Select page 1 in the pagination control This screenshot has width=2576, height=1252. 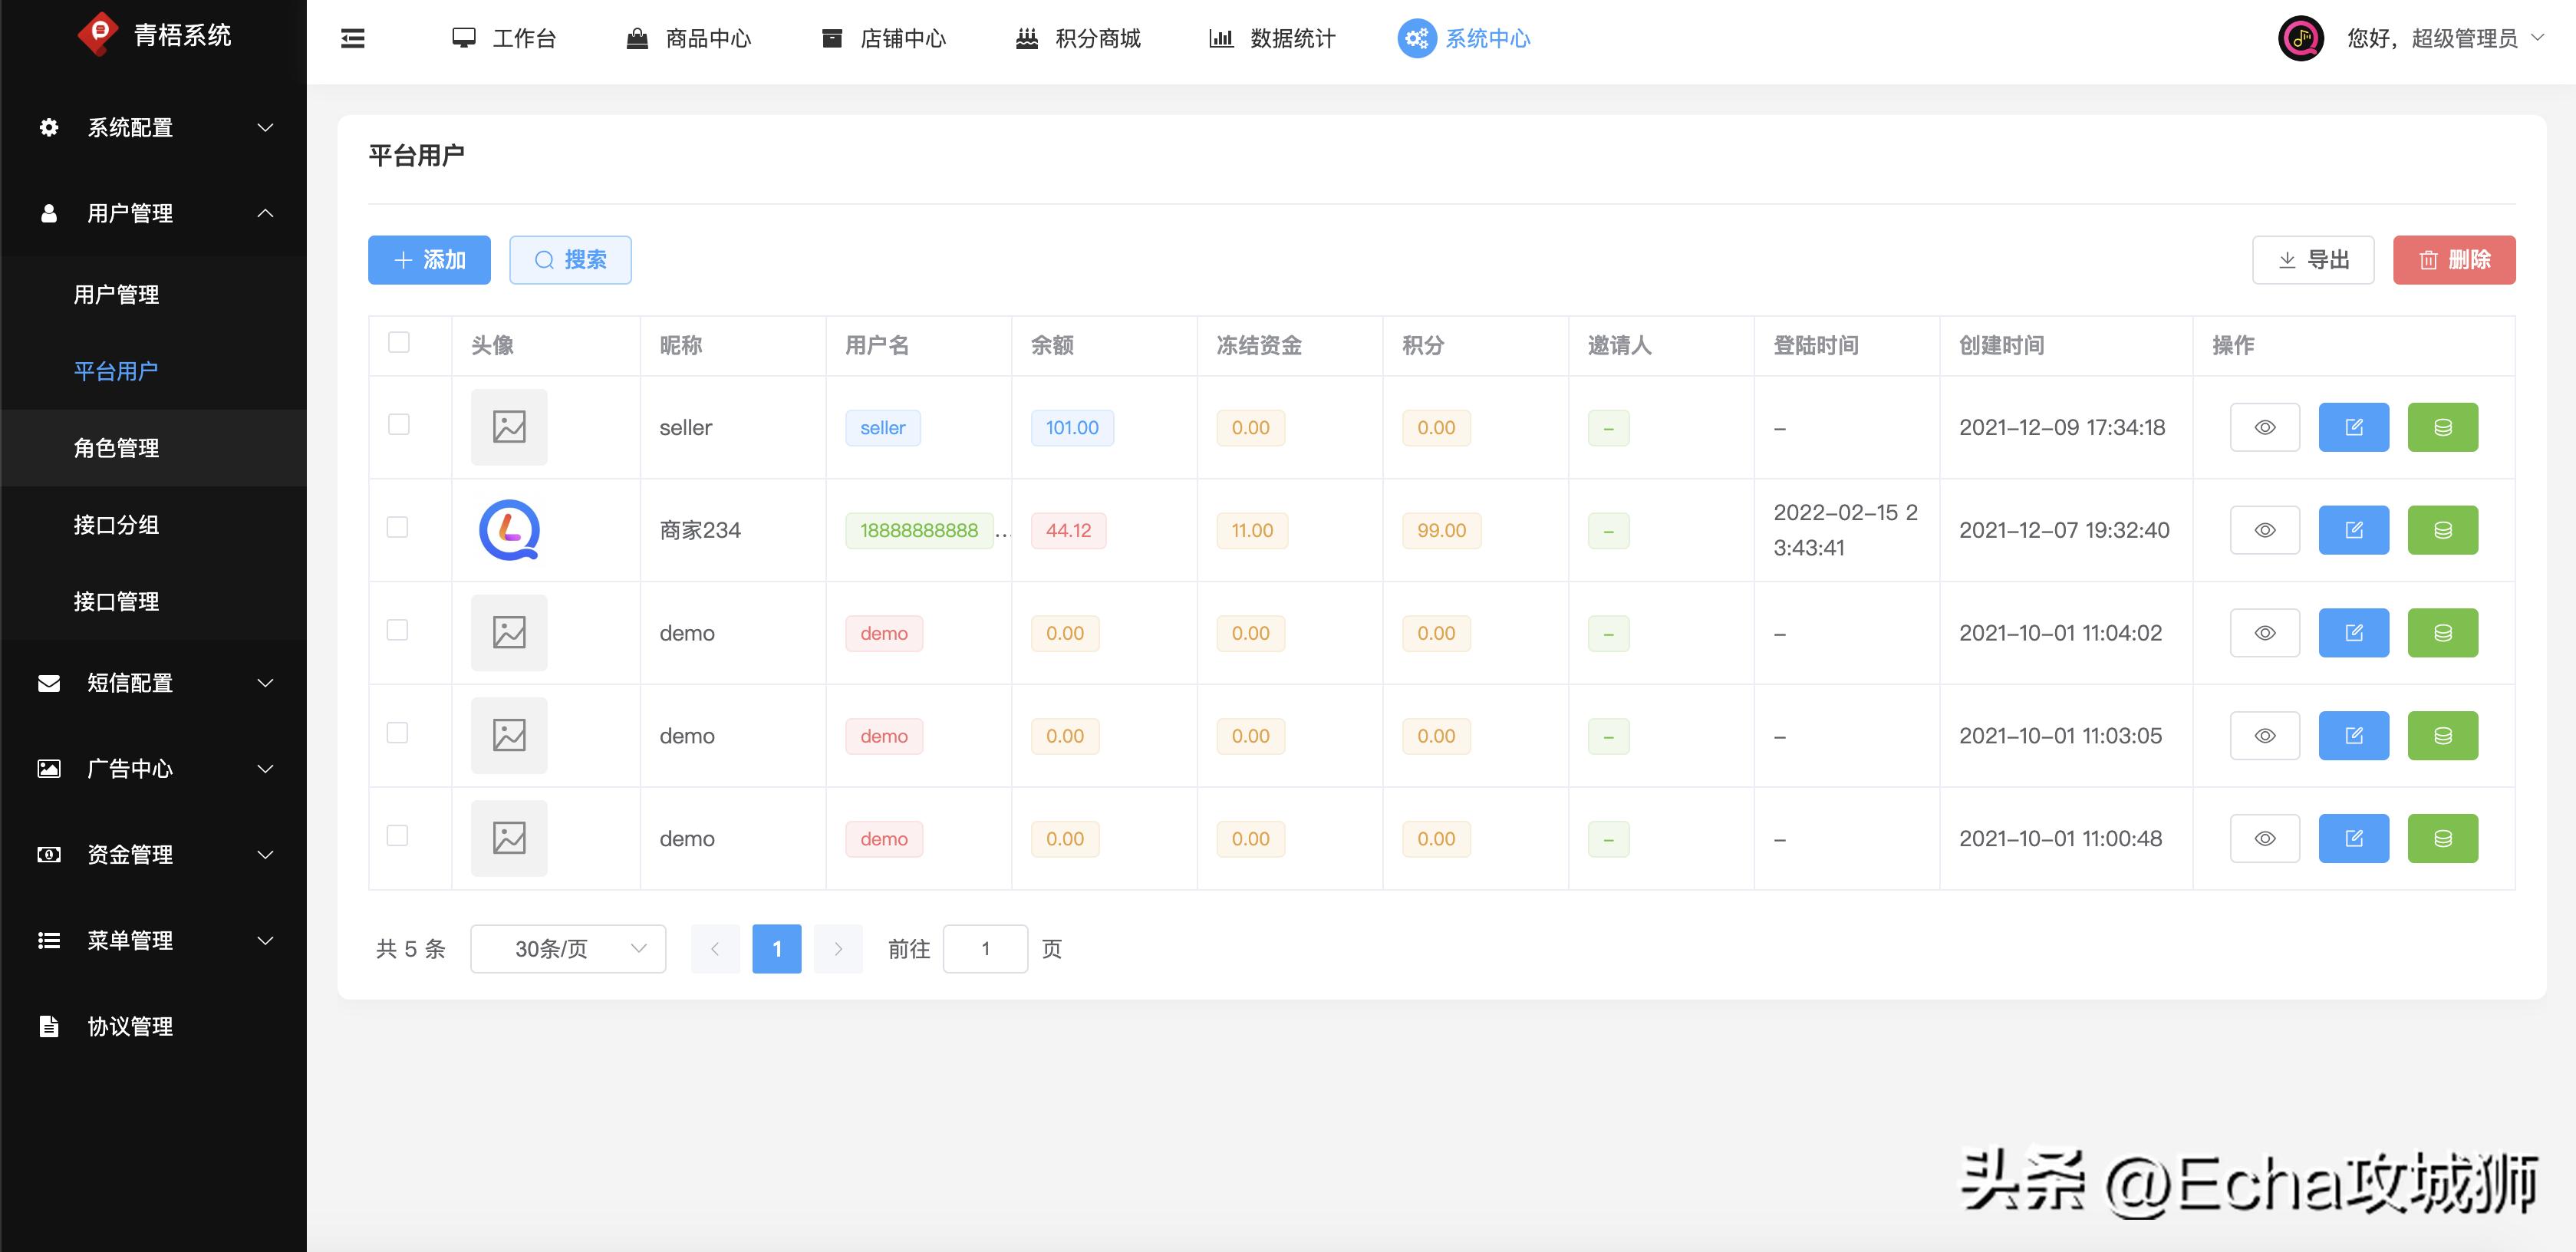click(x=777, y=948)
